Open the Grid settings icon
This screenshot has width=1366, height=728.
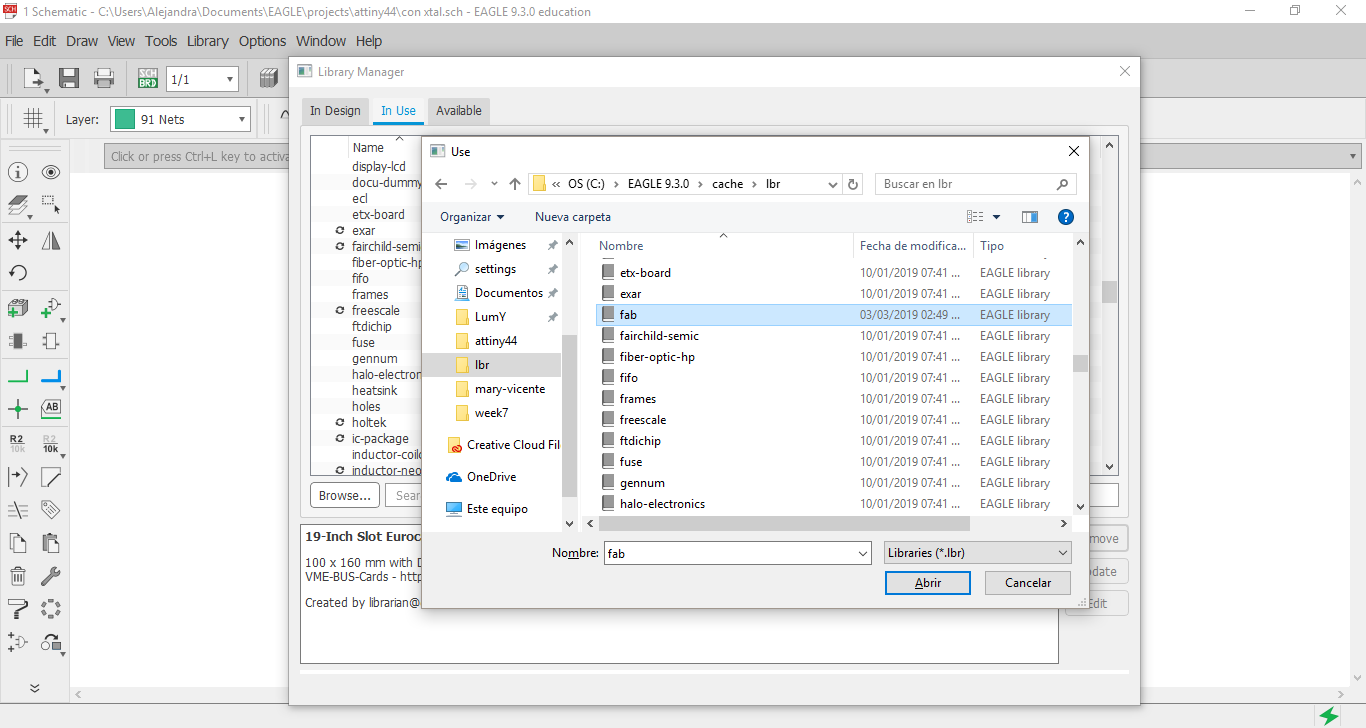[x=34, y=119]
